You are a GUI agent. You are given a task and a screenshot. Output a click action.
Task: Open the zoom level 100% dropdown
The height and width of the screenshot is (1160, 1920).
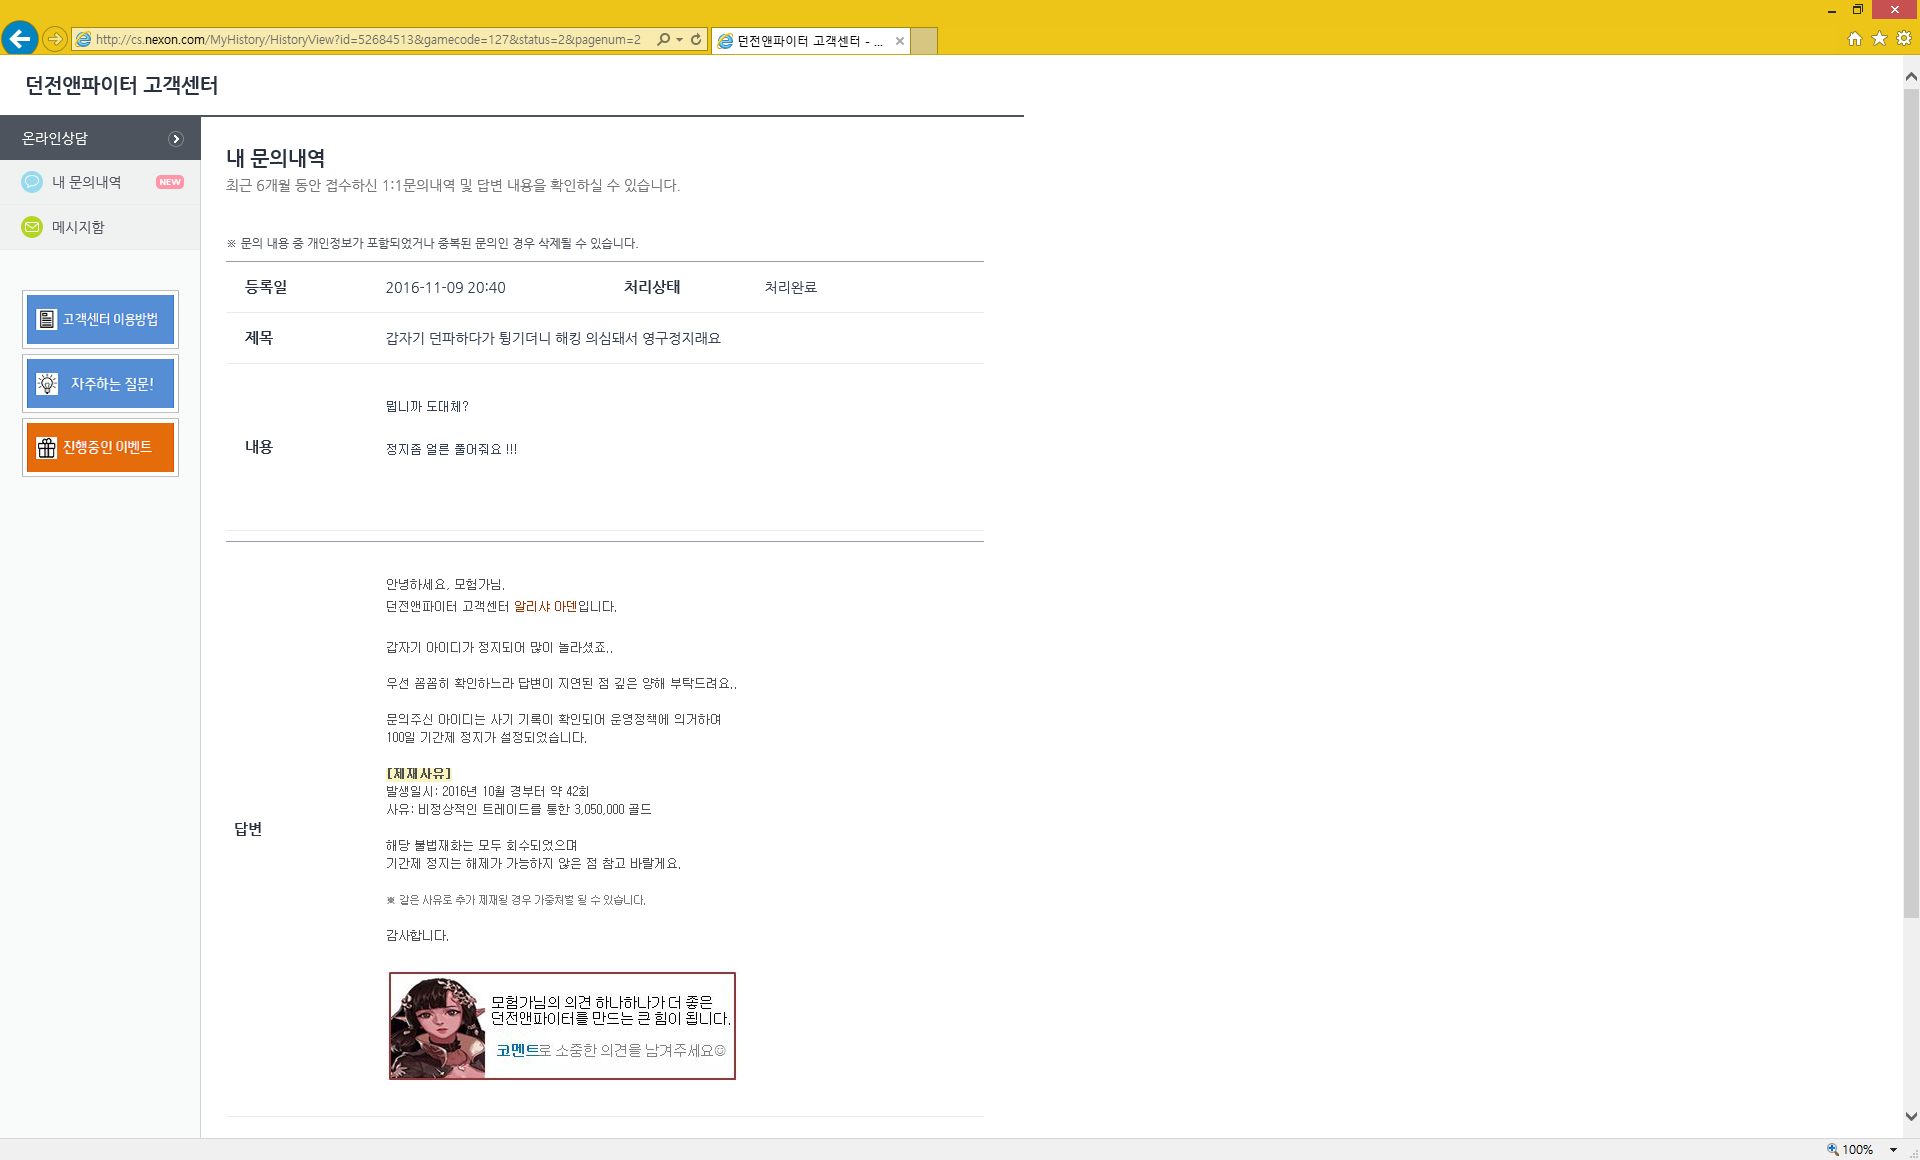click(1893, 1150)
